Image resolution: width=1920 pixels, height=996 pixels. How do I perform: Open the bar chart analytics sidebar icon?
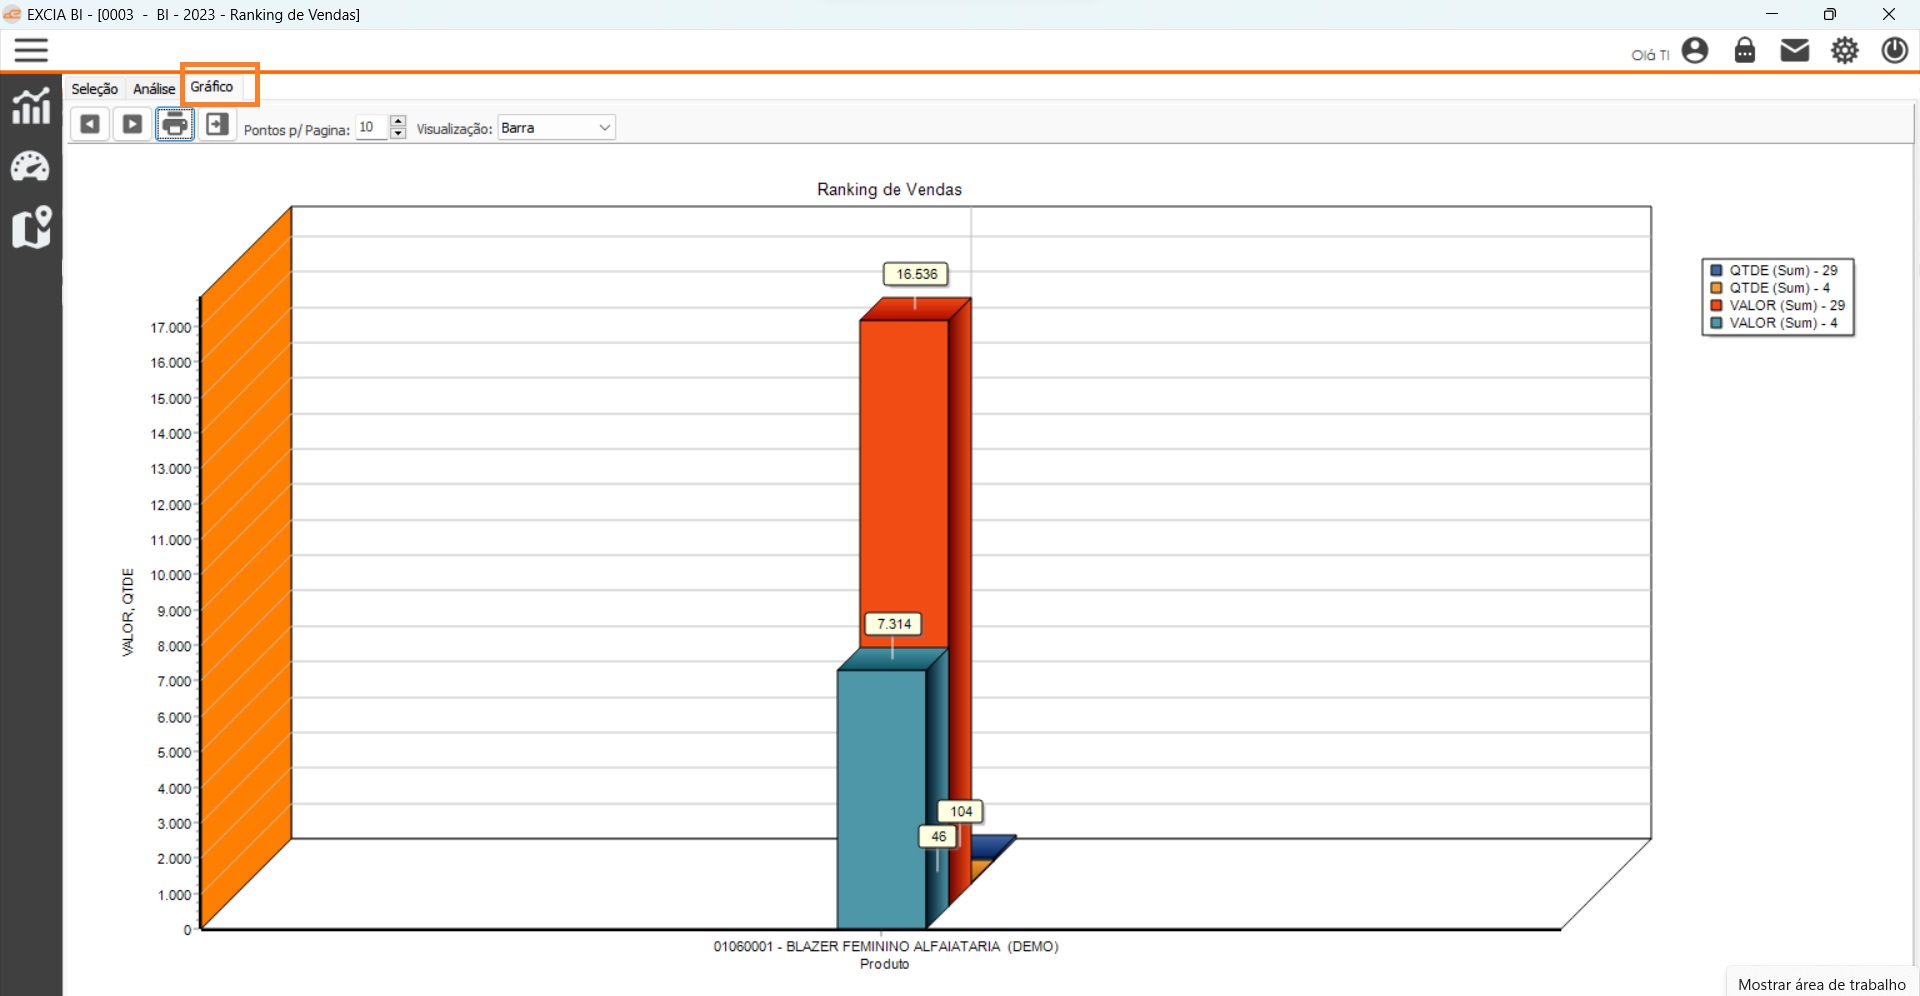[31, 106]
